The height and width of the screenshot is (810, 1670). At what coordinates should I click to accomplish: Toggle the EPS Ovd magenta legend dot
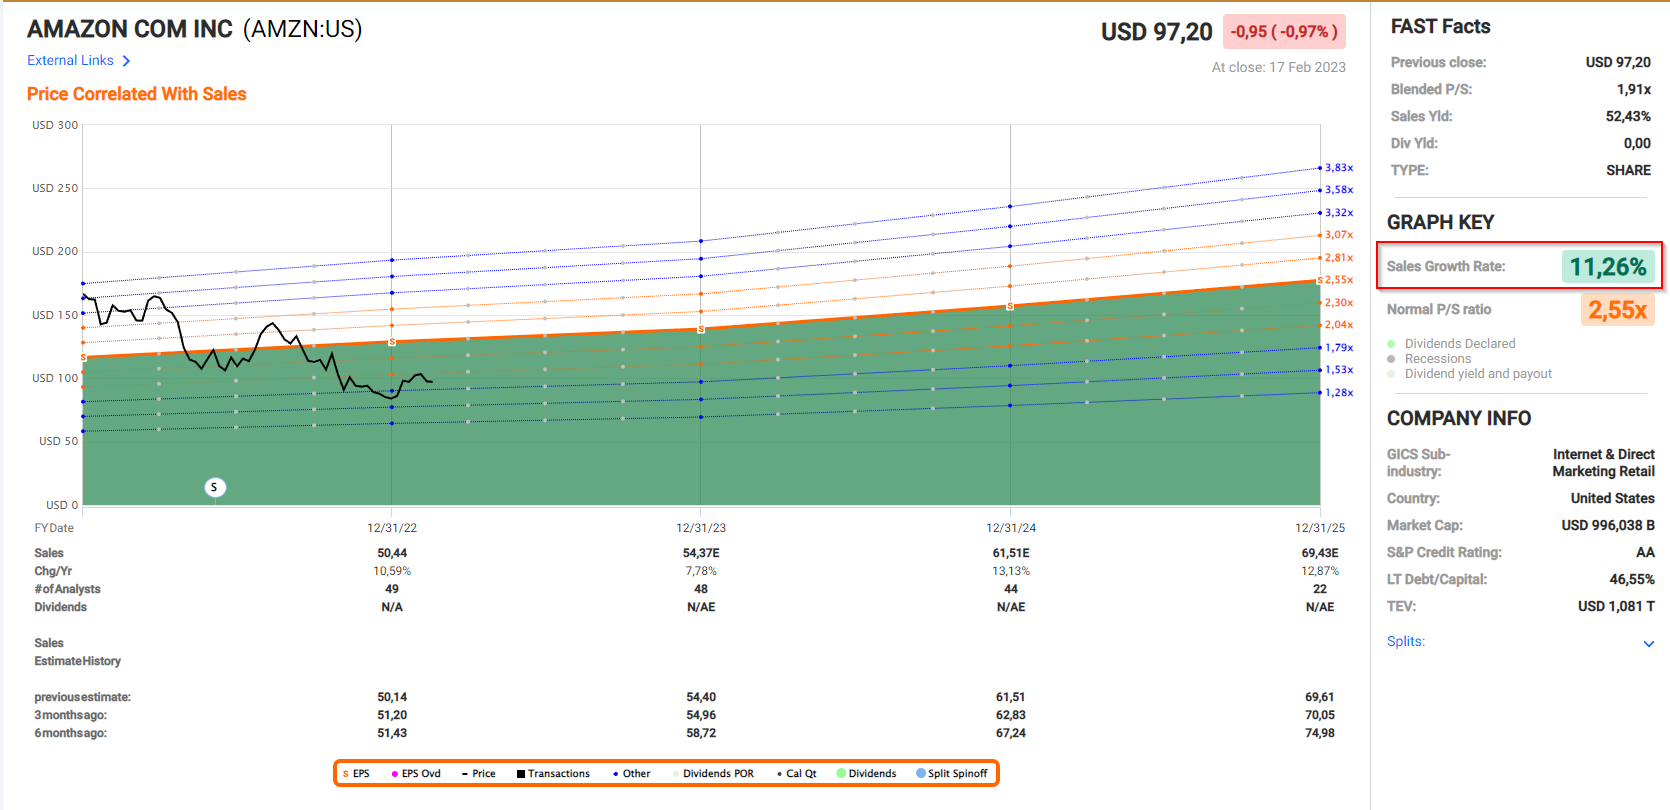tap(395, 774)
